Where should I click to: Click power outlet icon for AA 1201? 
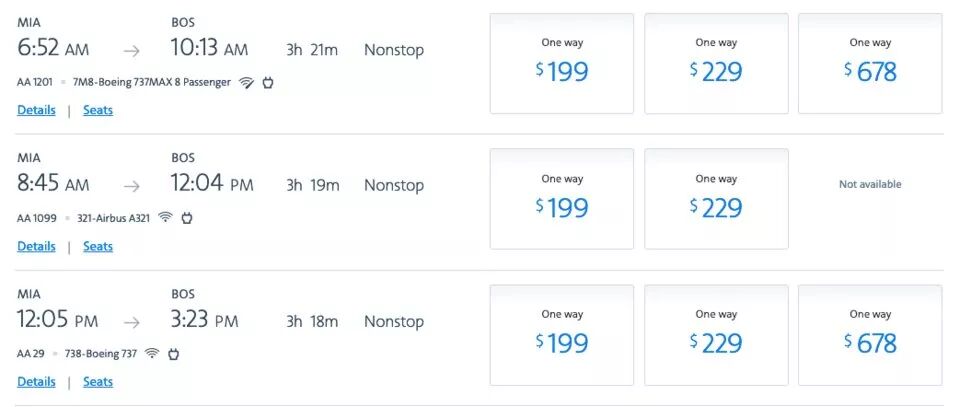click(268, 82)
